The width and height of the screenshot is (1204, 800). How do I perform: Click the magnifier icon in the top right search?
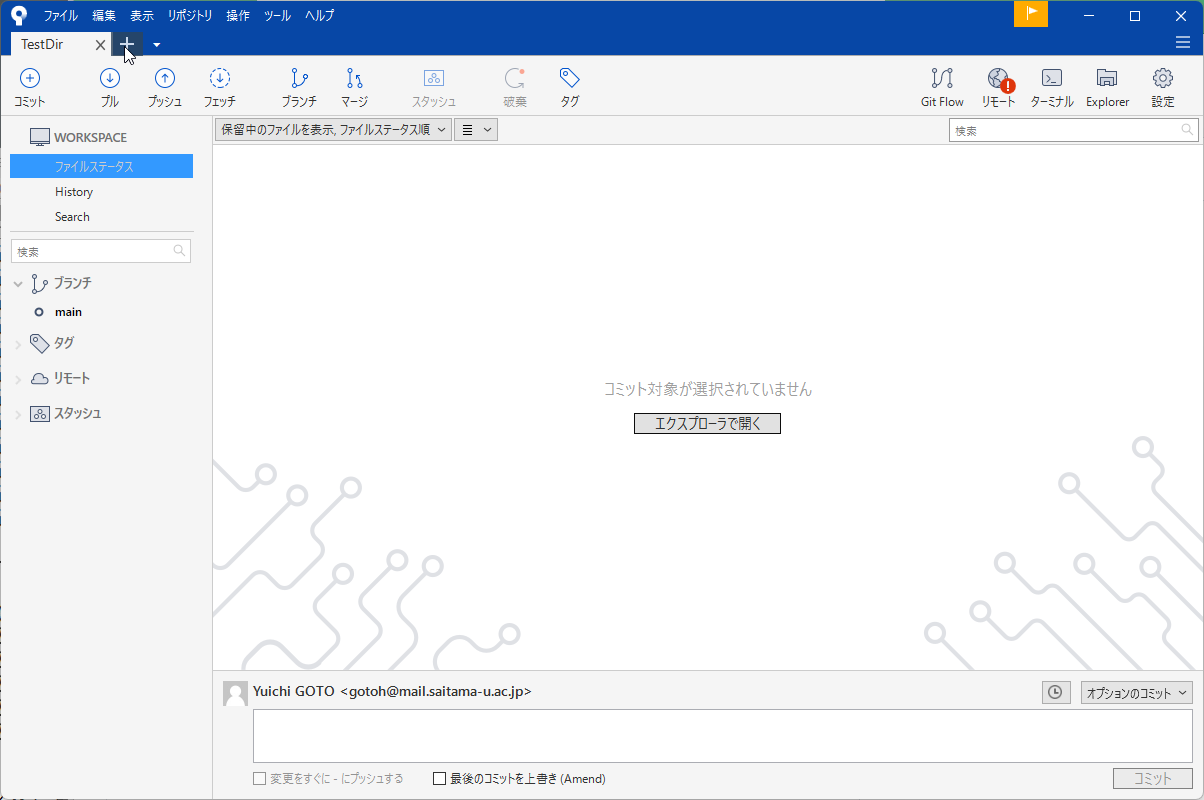click(x=1187, y=130)
